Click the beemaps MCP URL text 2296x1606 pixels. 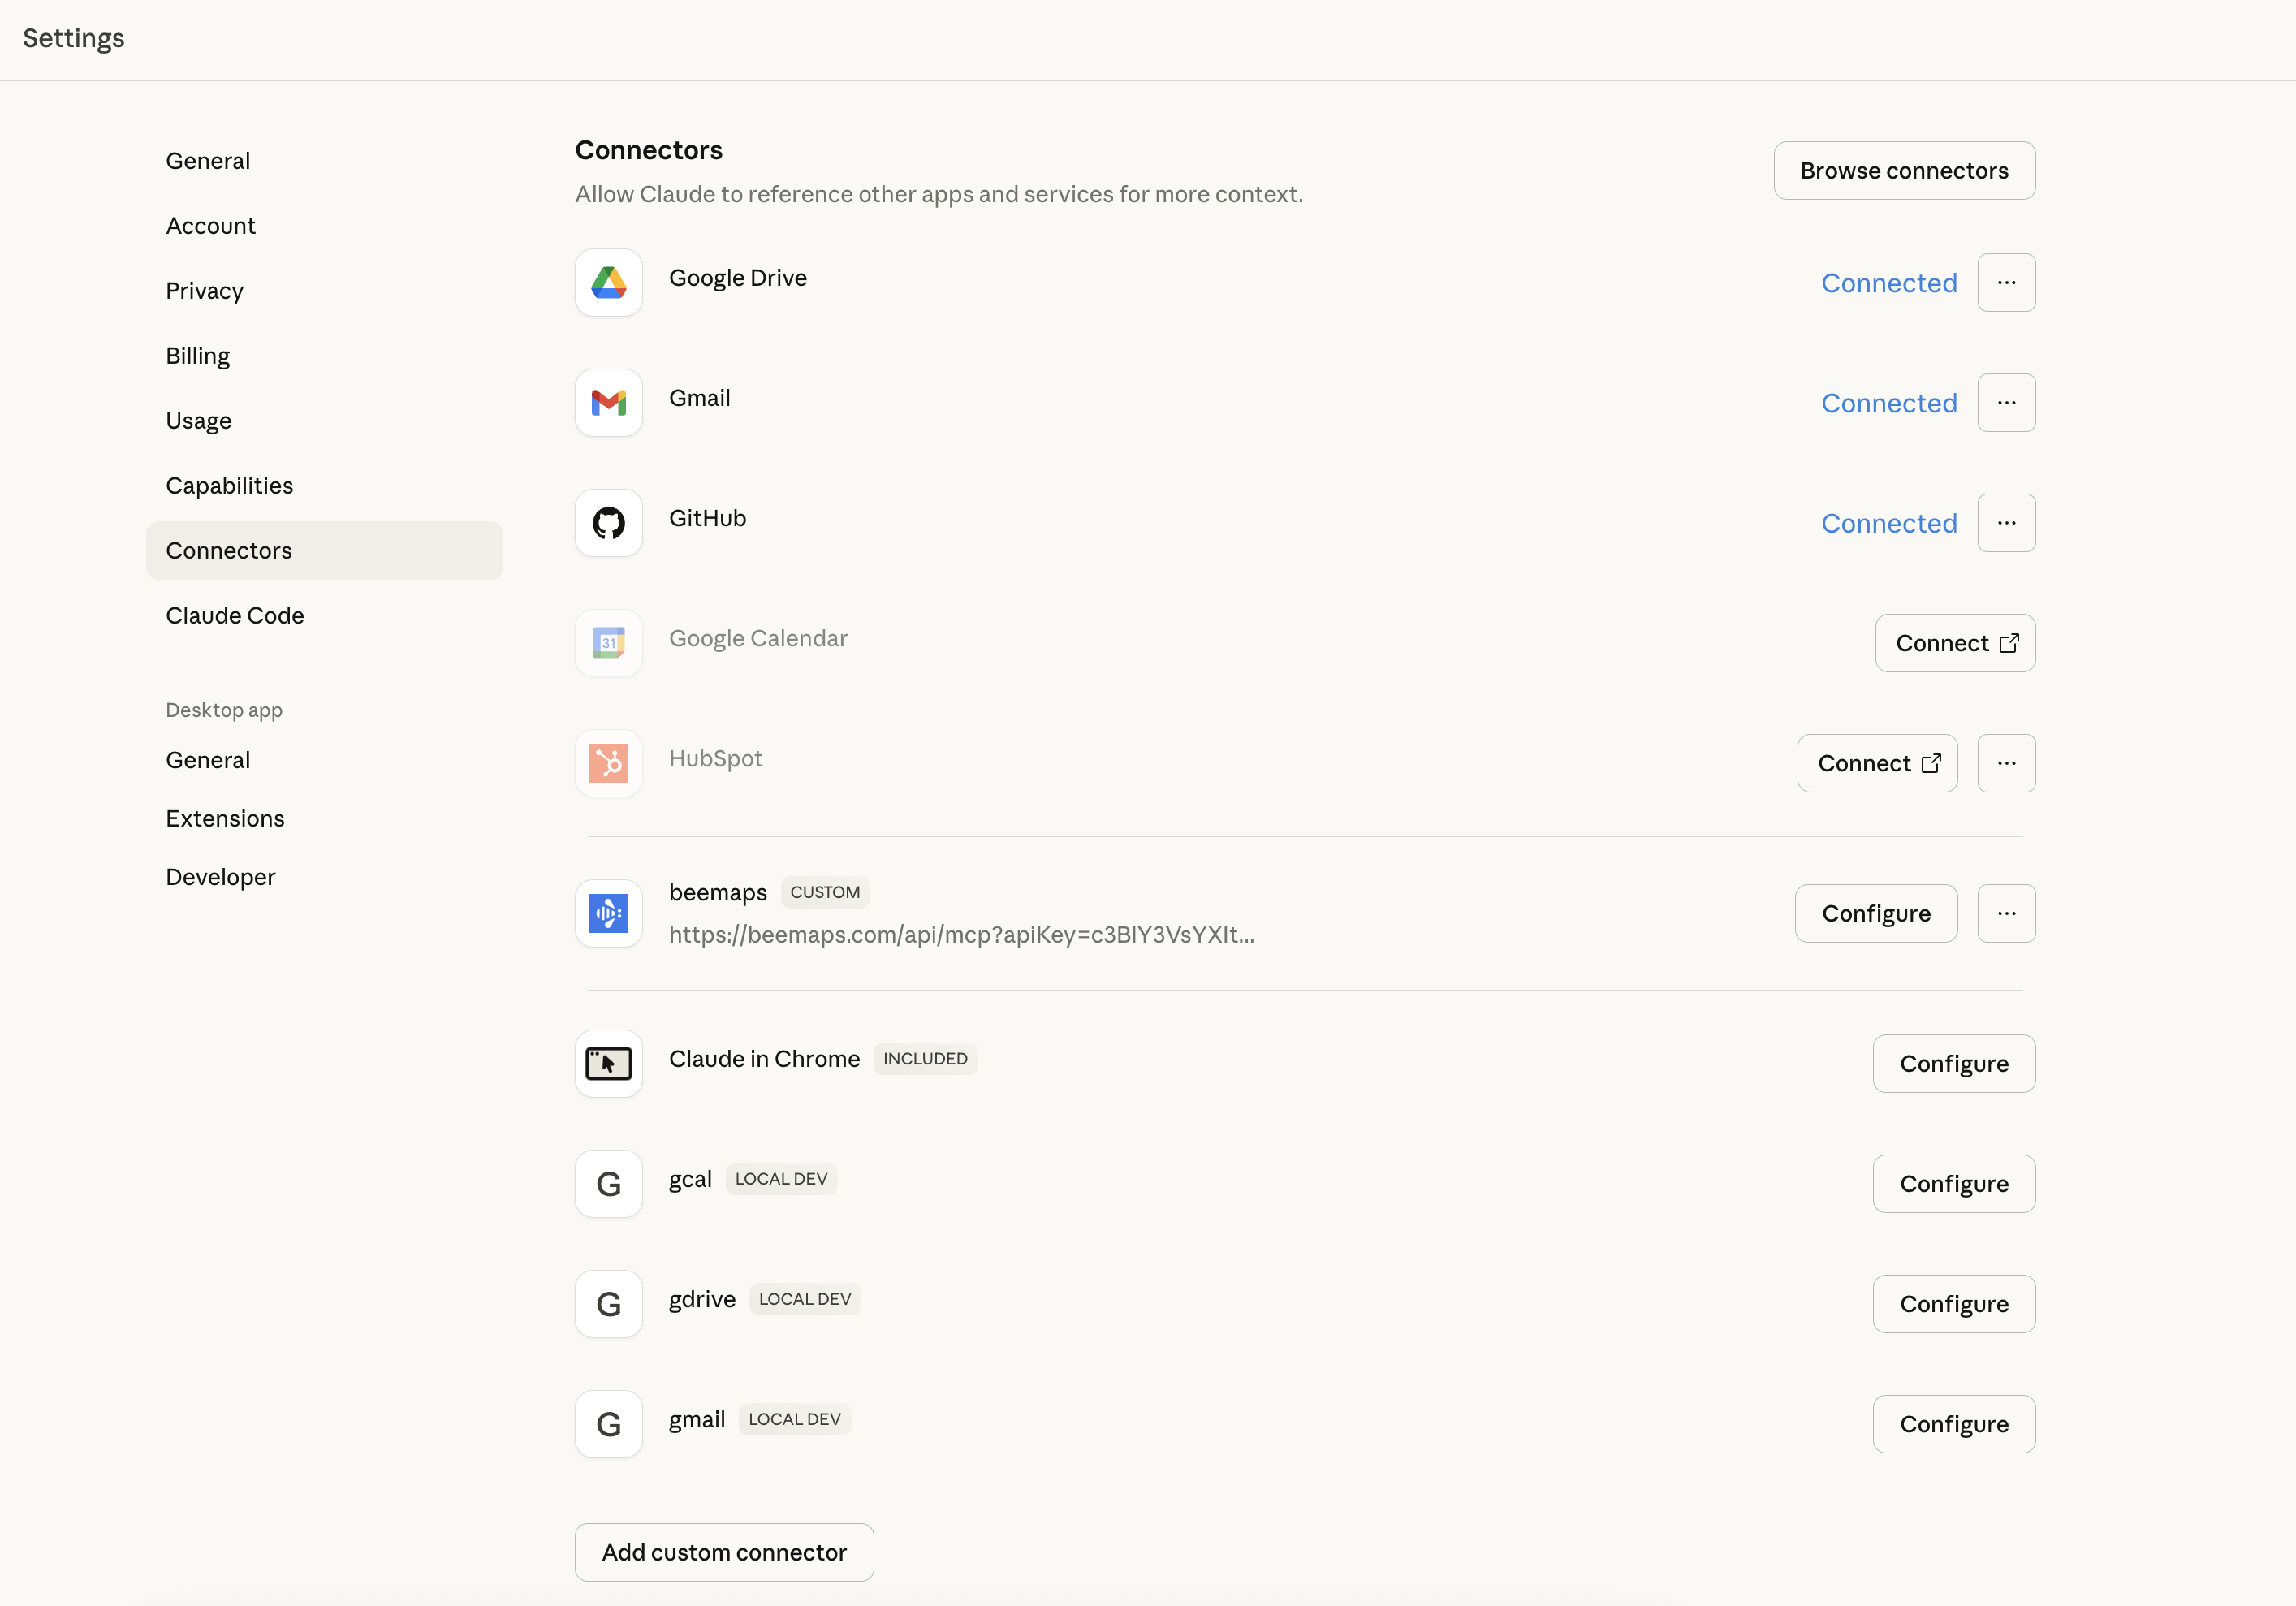pos(961,935)
